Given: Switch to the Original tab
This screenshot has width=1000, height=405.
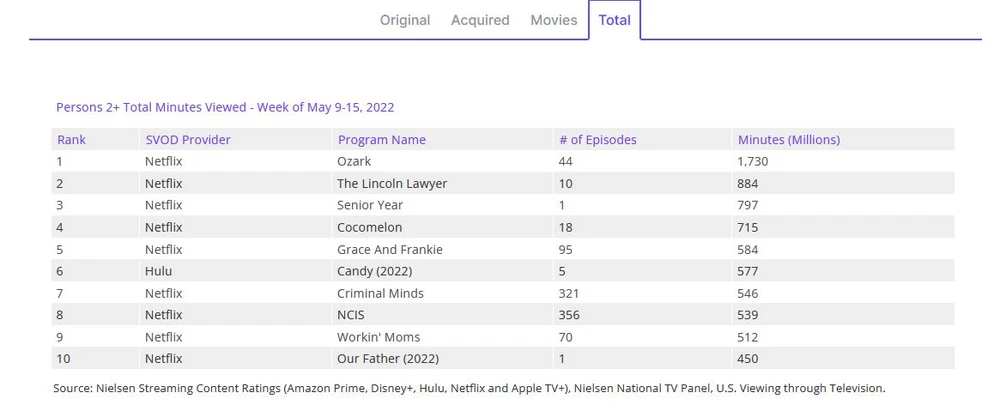Looking at the screenshot, I should click(405, 20).
